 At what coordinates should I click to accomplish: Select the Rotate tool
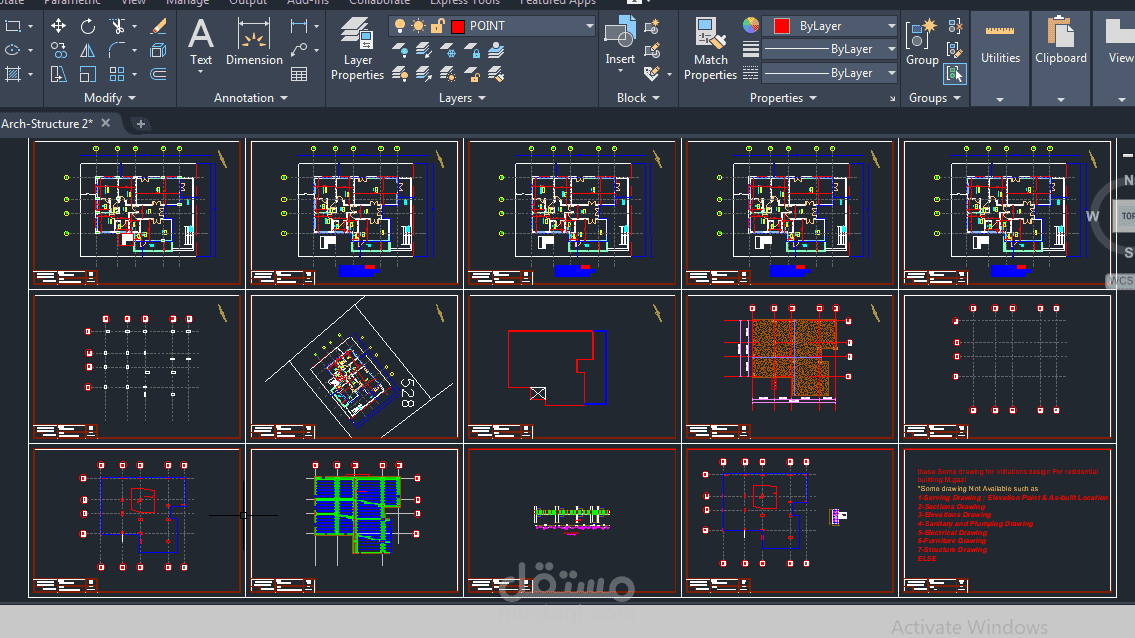pos(88,26)
